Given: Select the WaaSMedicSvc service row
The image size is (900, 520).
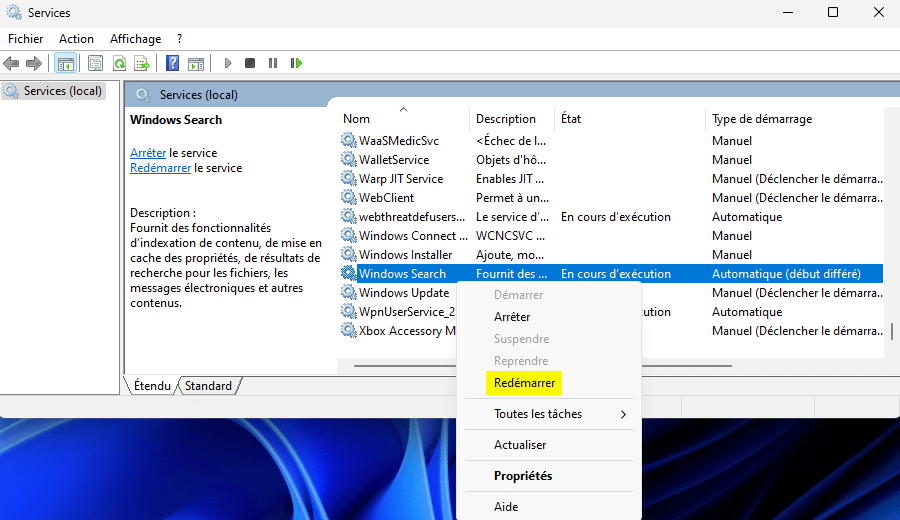Looking at the screenshot, I should [x=611, y=141].
